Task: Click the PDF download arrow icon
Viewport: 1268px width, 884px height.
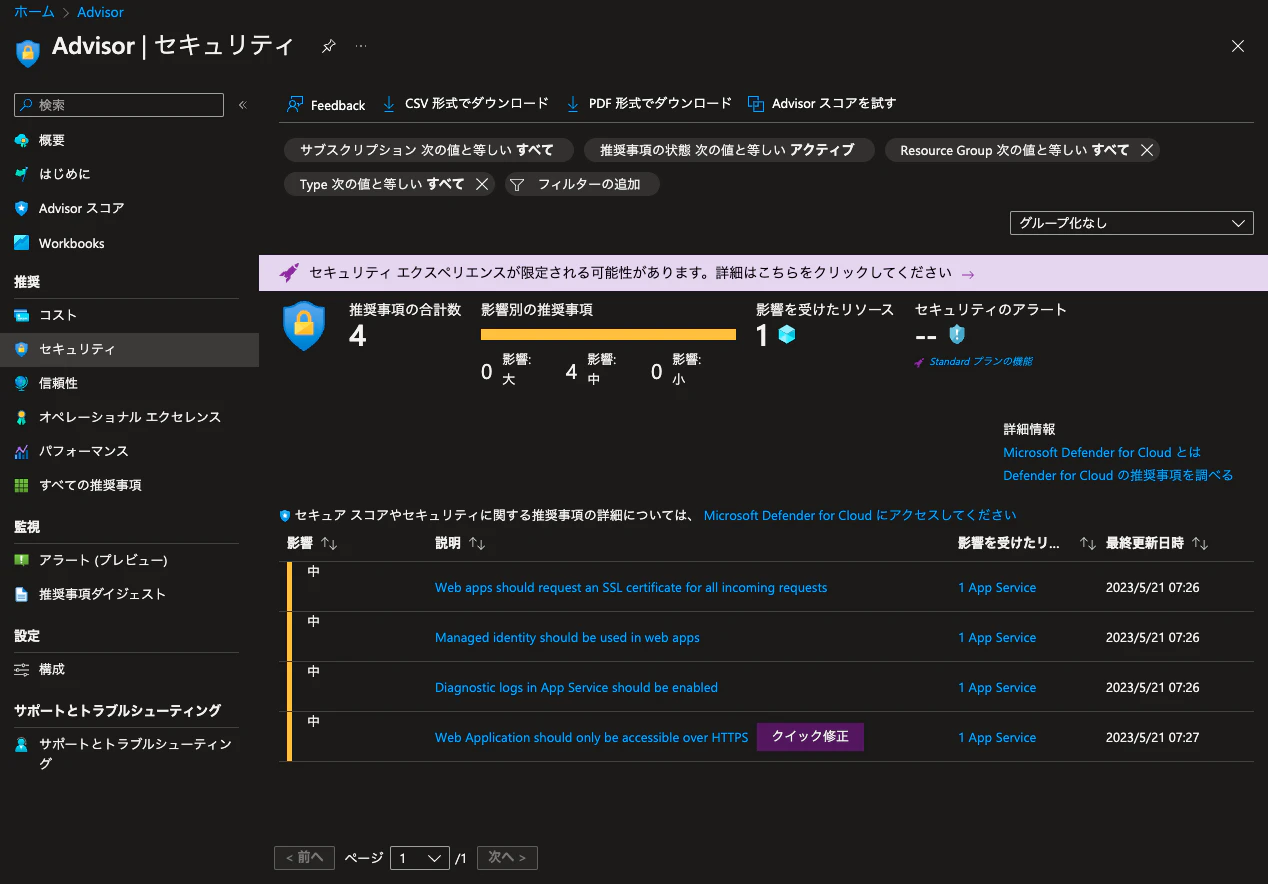Action: pyautogui.click(x=573, y=104)
